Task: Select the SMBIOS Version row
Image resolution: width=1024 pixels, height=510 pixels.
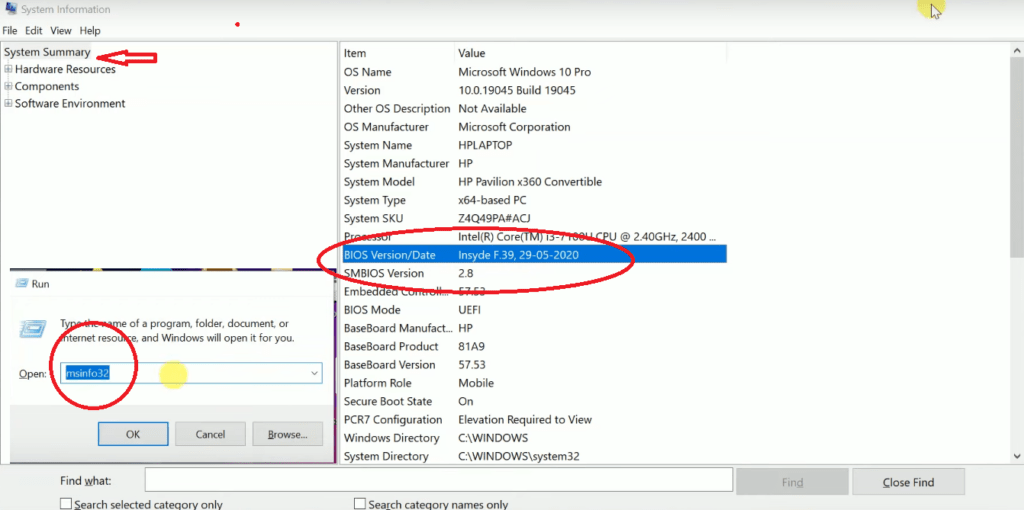Action: tap(534, 273)
